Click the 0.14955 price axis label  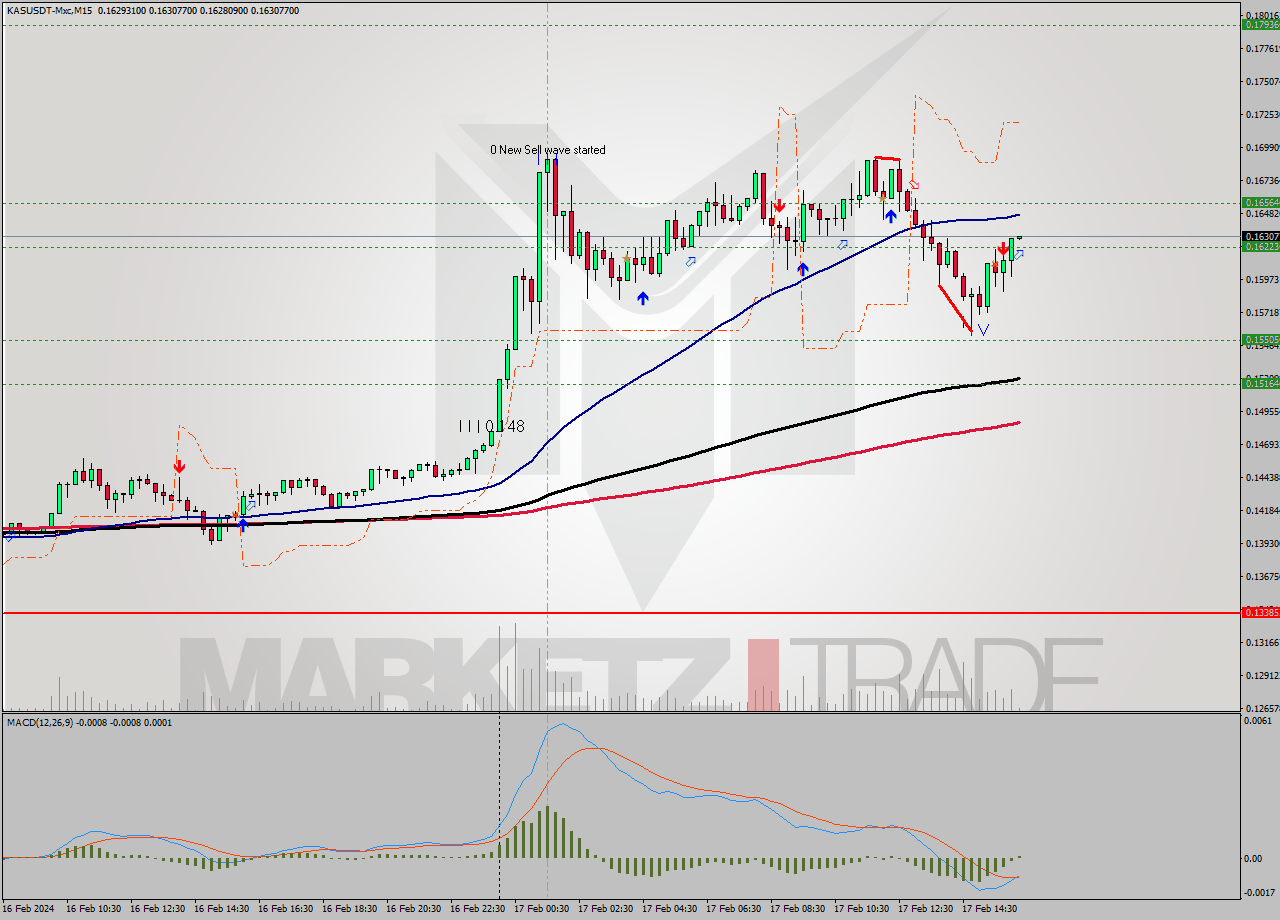tap(1261, 412)
